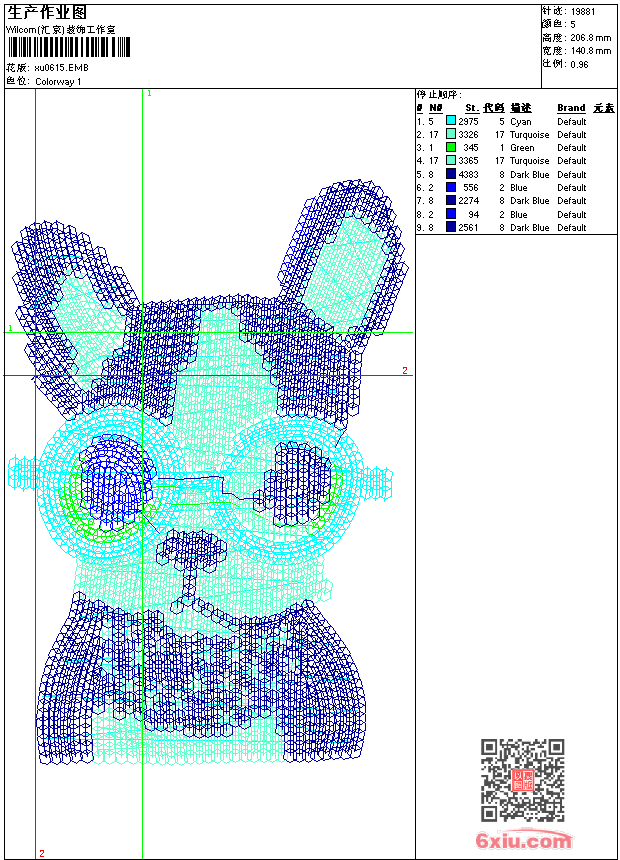Image resolution: width=620 pixels, height=860 pixels.
Task: Click the '高度: 206.8 mm' height value
Action: 577,38
